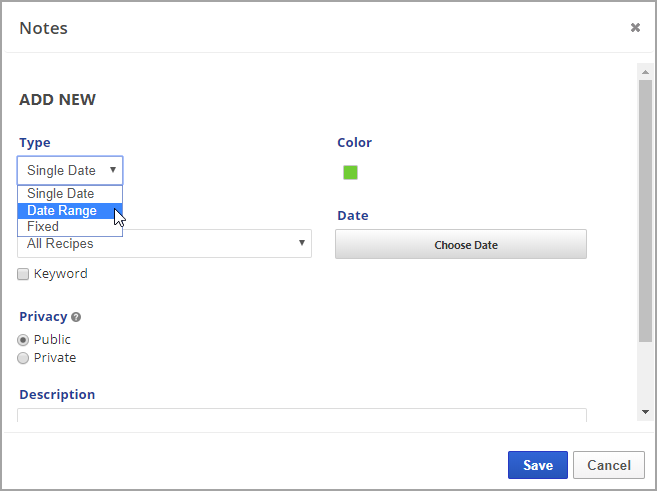Pick the Fixed option in list
Image resolution: width=657 pixels, height=491 pixels.
click(x=43, y=227)
